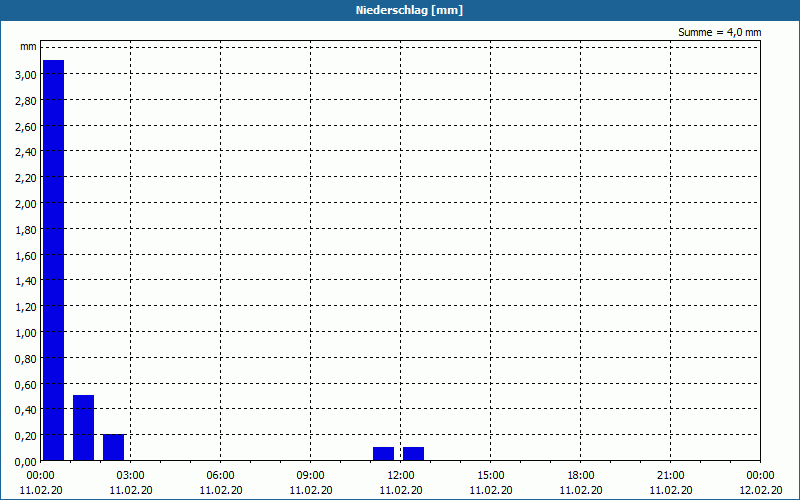Screen dimensions: 800x500
Task: Click the 09:00 time axis label
Action: pos(311,476)
